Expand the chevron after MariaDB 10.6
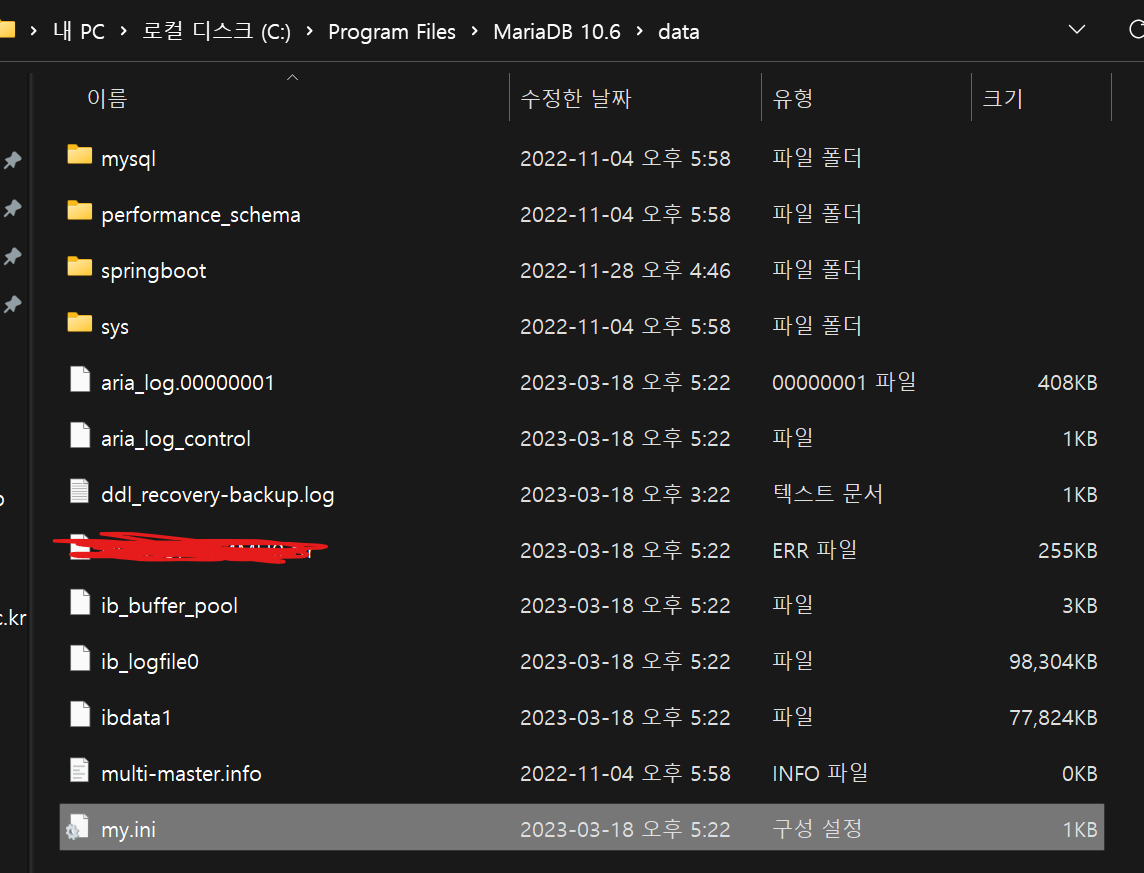 coord(640,31)
